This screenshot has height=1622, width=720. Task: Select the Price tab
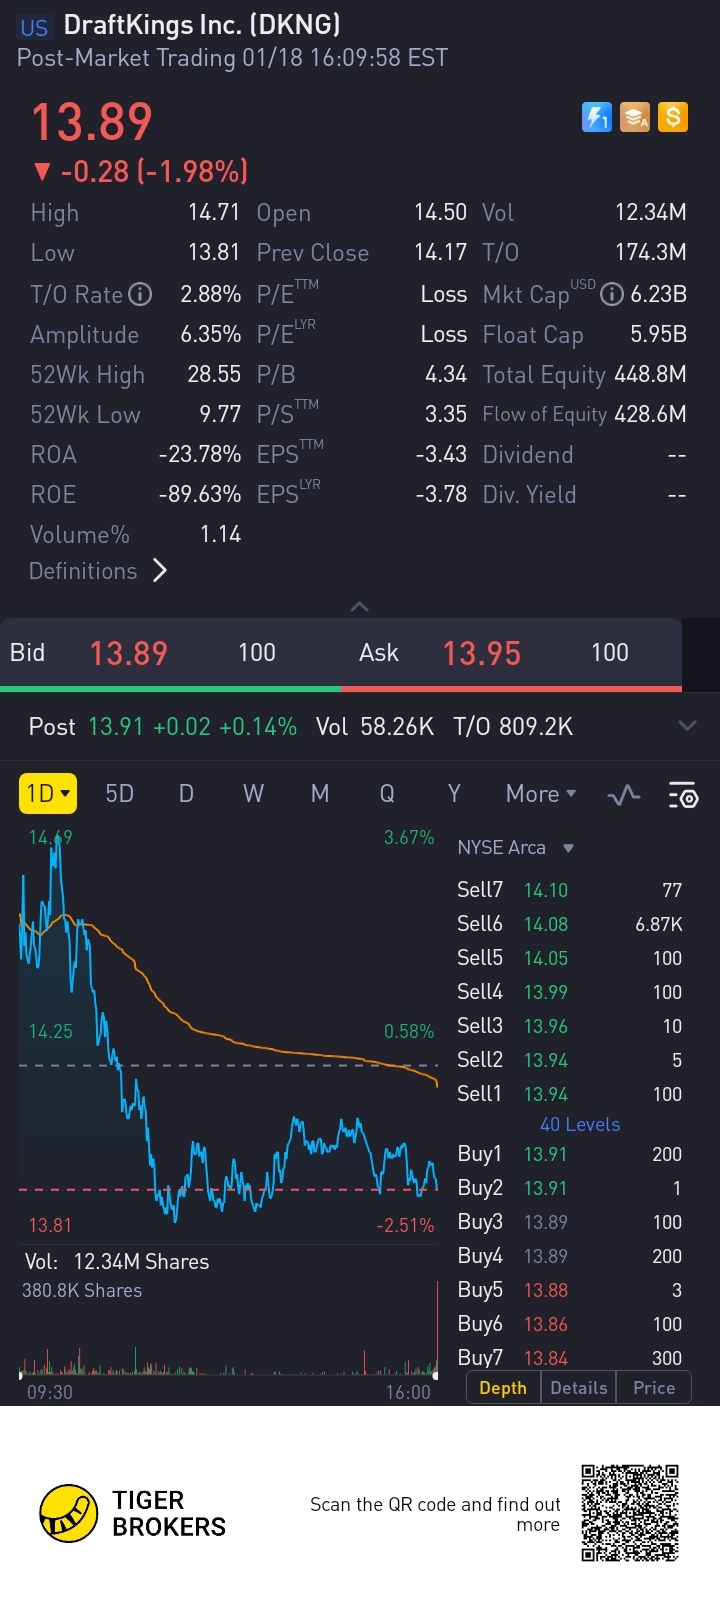pos(654,1388)
